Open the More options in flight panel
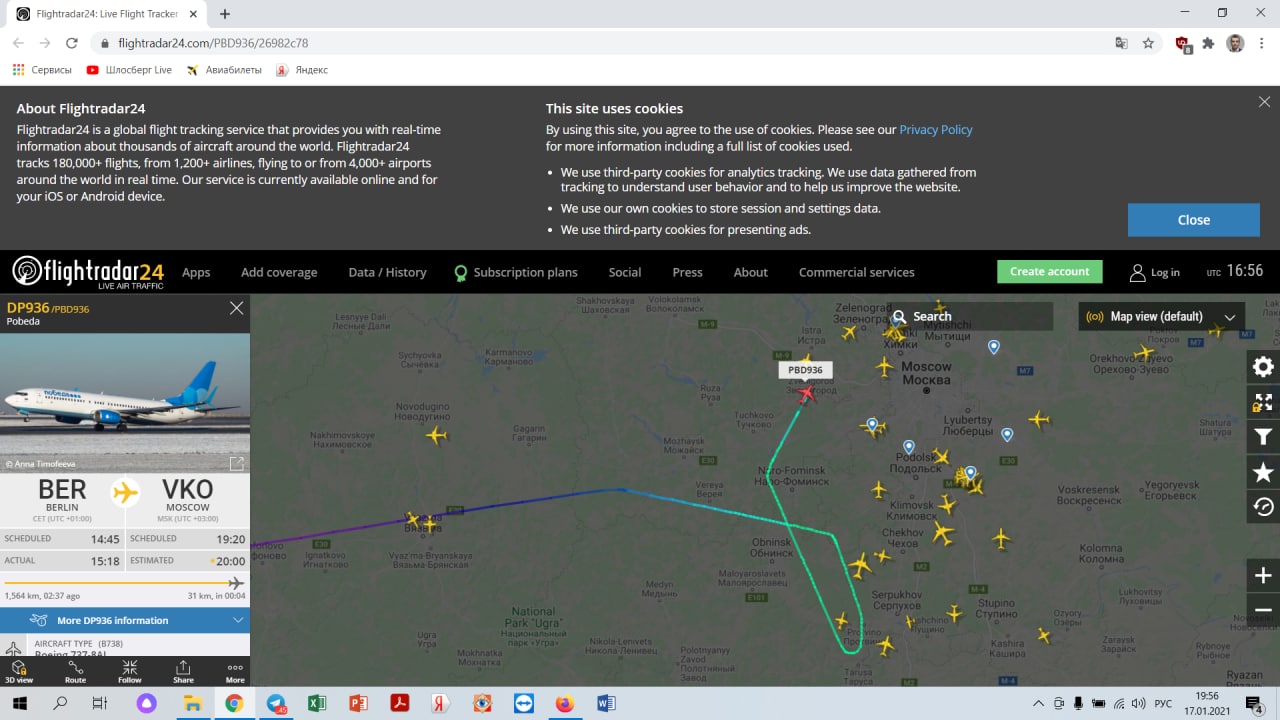The width and height of the screenshot is (1280, 720). coord(235,671)
